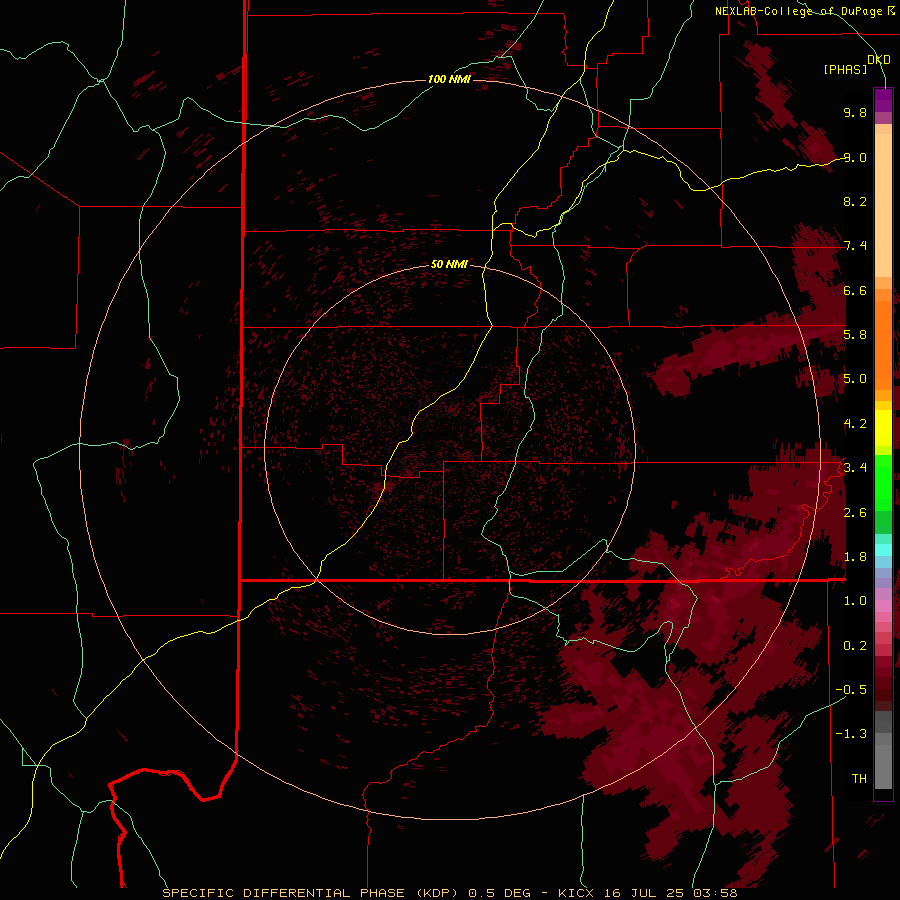Screen dimensions: 900x900
Task: Select the -0.5 legend value
Action: tap(851, 690)
